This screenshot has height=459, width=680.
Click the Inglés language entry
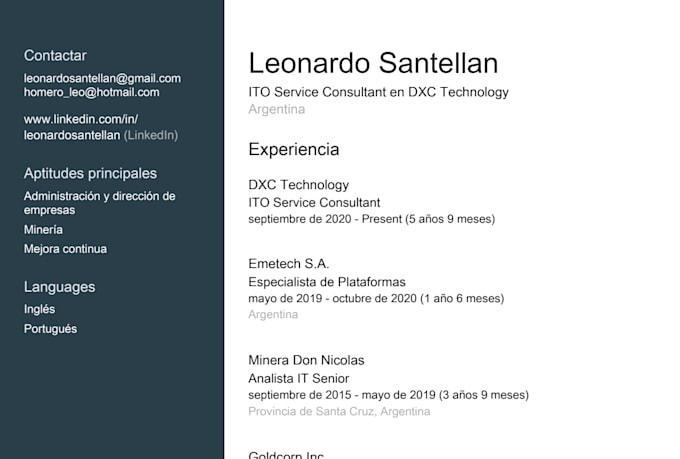point(39,309)
